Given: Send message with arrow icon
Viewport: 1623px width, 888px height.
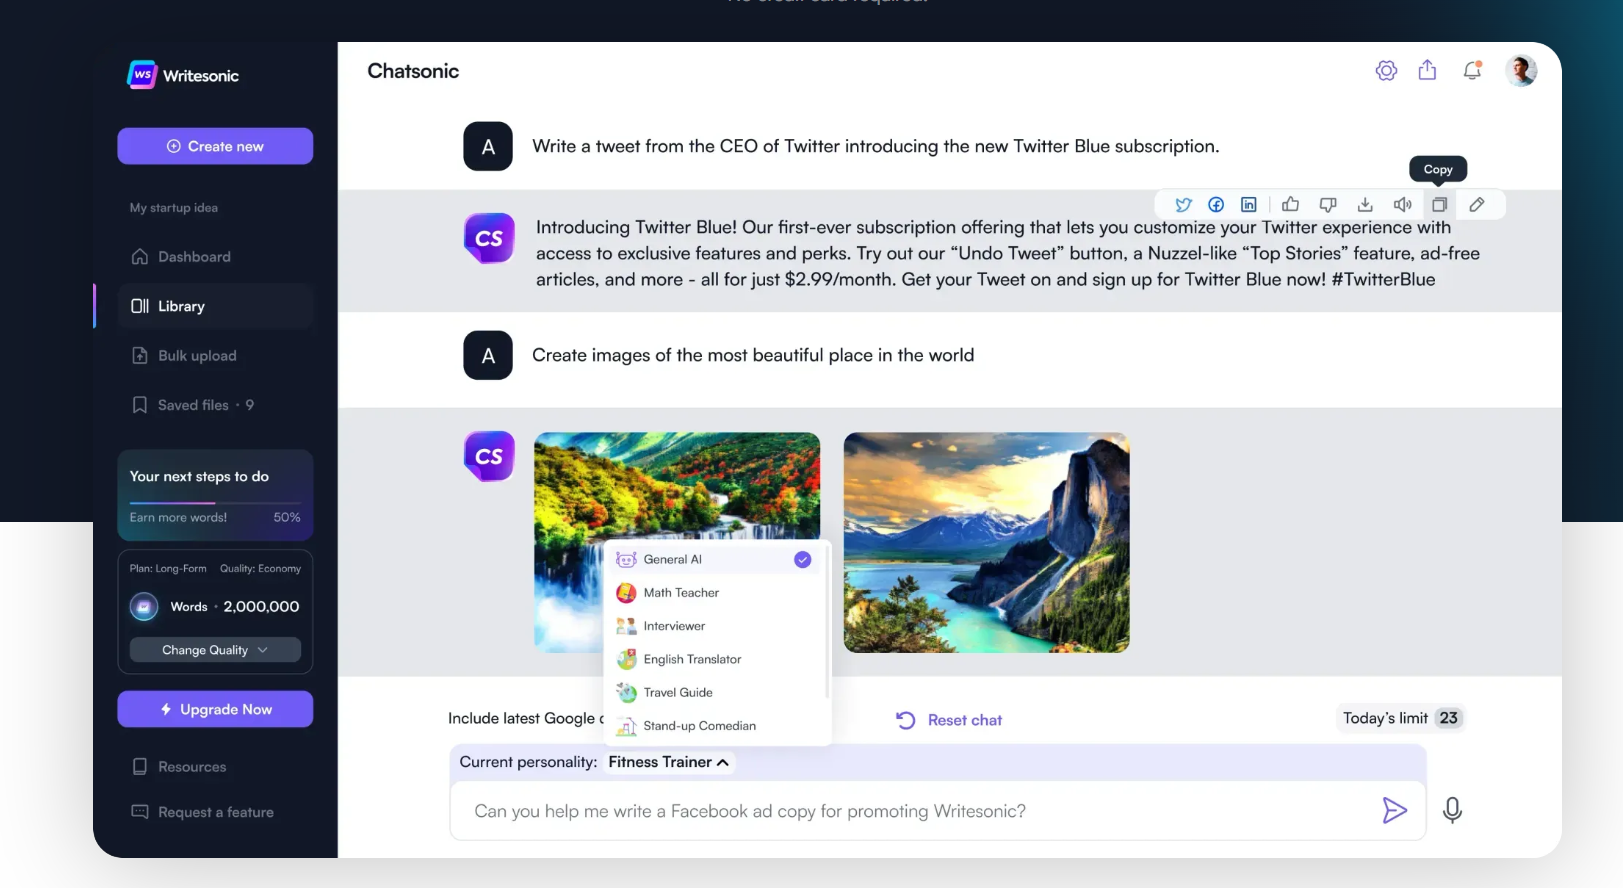Looking at the screenshot, I should 1394,810.
